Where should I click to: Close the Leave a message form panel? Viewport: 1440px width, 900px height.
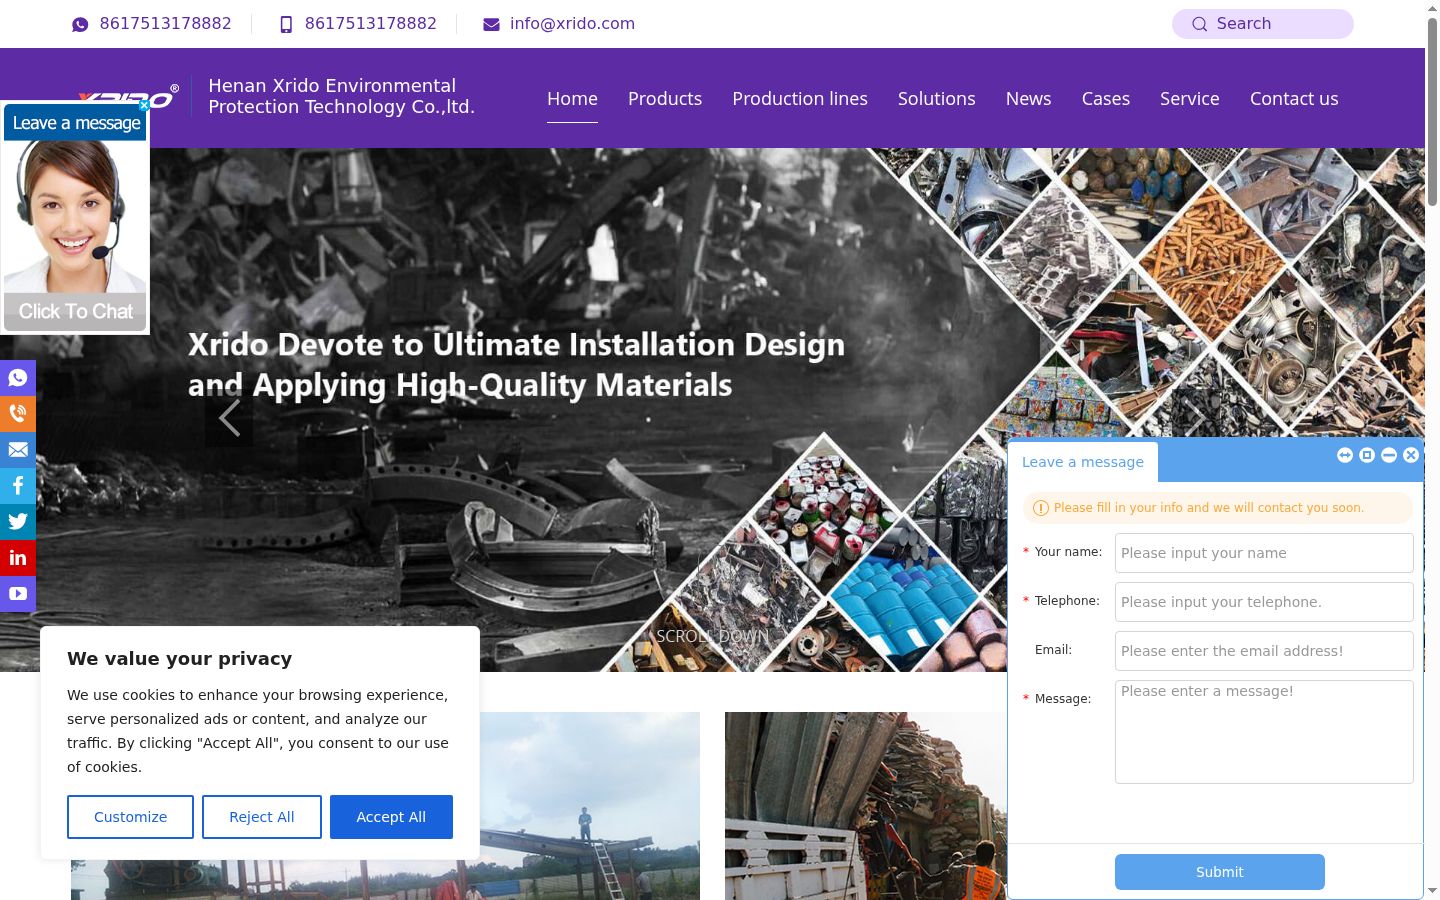1411,455
